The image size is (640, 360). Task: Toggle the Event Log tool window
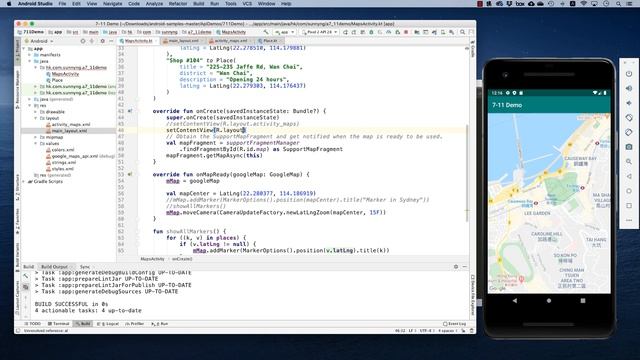[454, 324]
